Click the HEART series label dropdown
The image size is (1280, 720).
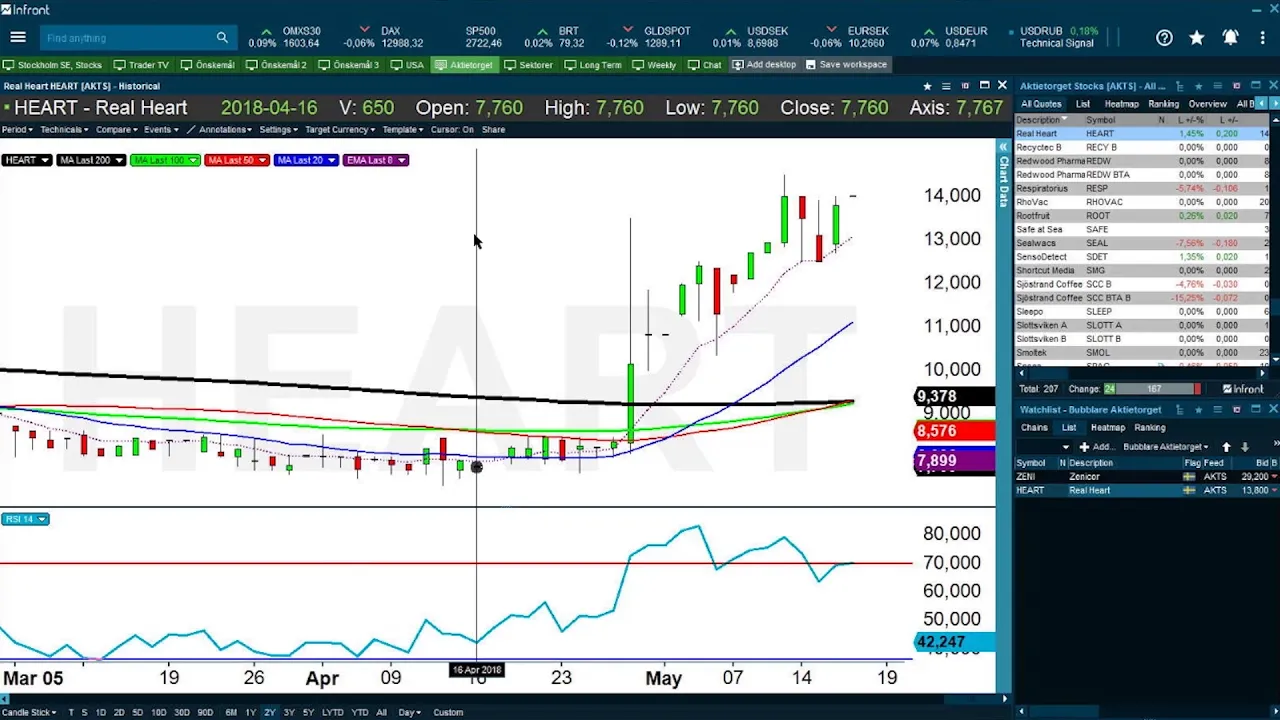(x=26, y=160)
